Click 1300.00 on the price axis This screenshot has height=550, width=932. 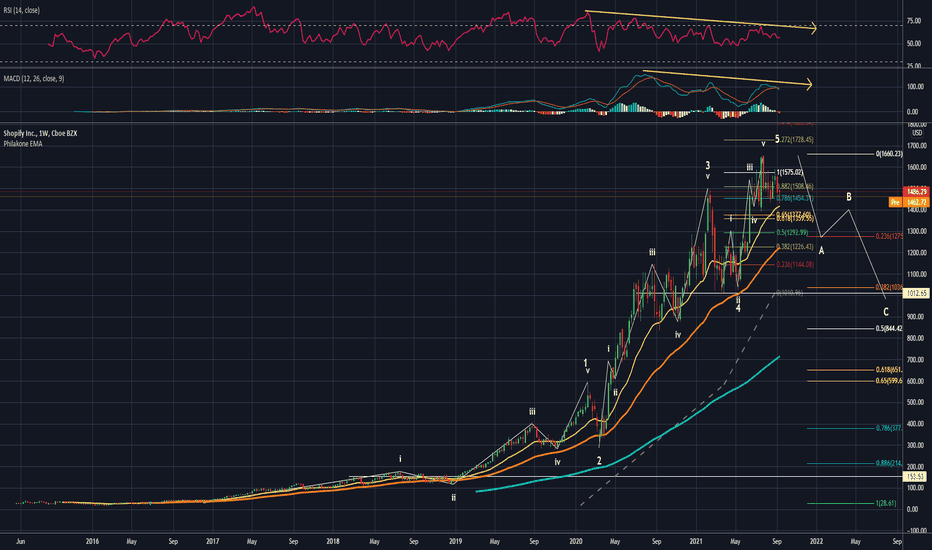click(916, 231)
